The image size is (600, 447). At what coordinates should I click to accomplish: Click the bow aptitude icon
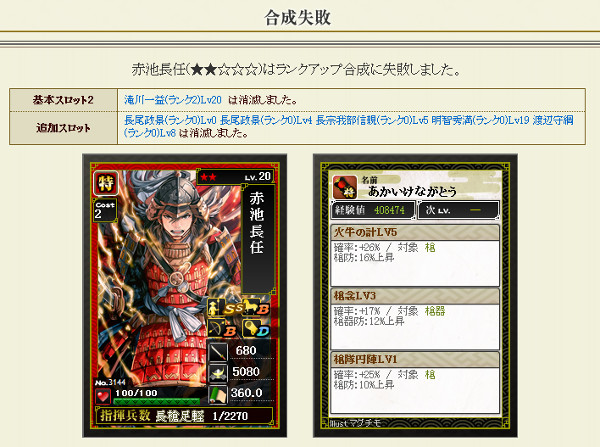point(222,328)
